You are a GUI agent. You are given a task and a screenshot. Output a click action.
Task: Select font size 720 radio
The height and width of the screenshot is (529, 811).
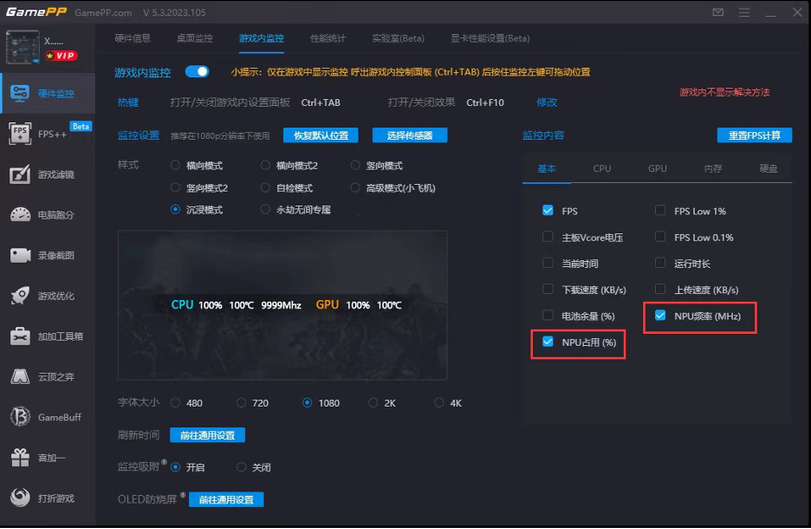click(x=241, y=402)
